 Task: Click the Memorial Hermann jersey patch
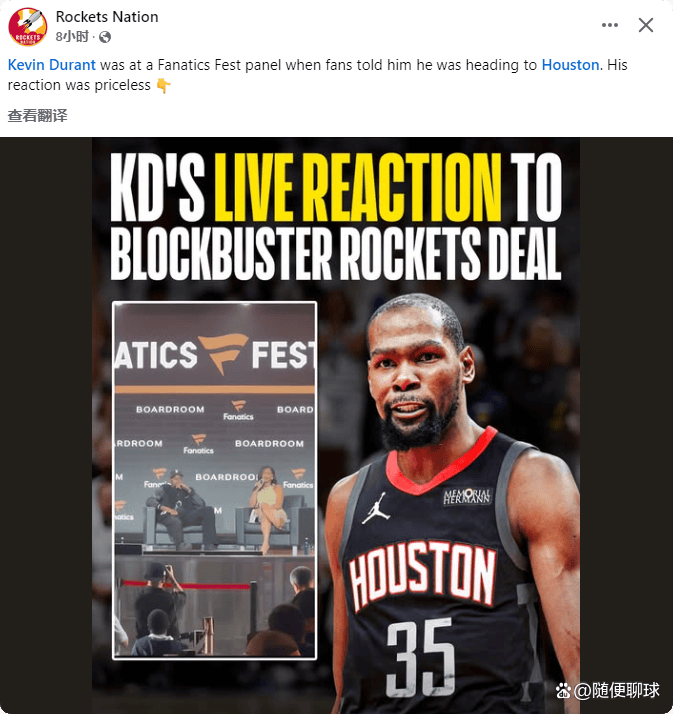[x=467, y=497]
